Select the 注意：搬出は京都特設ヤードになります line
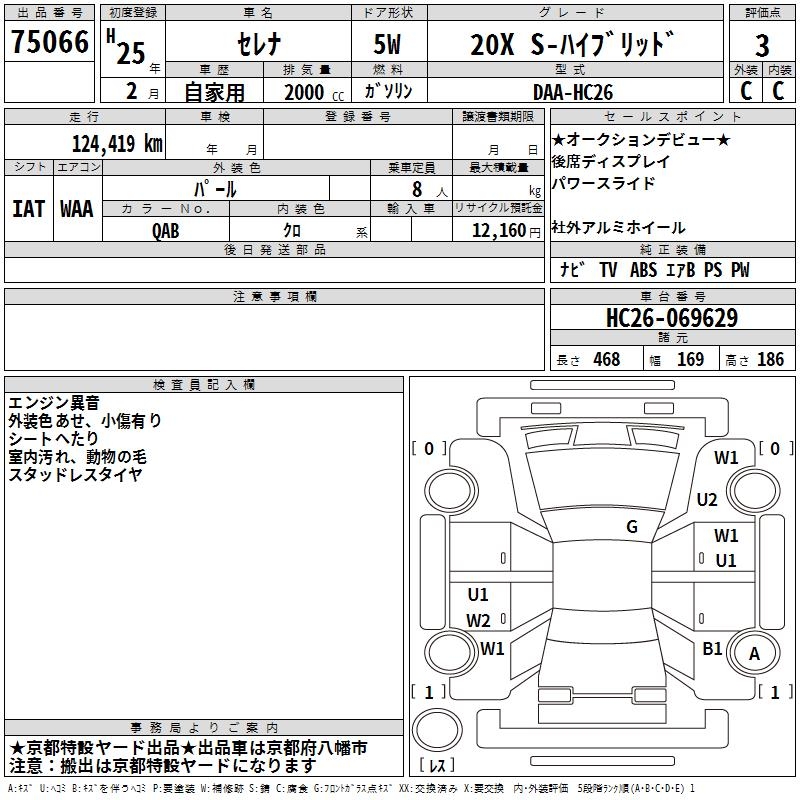The height and width of the screenshot is (800, 800). click(x=163, y=765)
